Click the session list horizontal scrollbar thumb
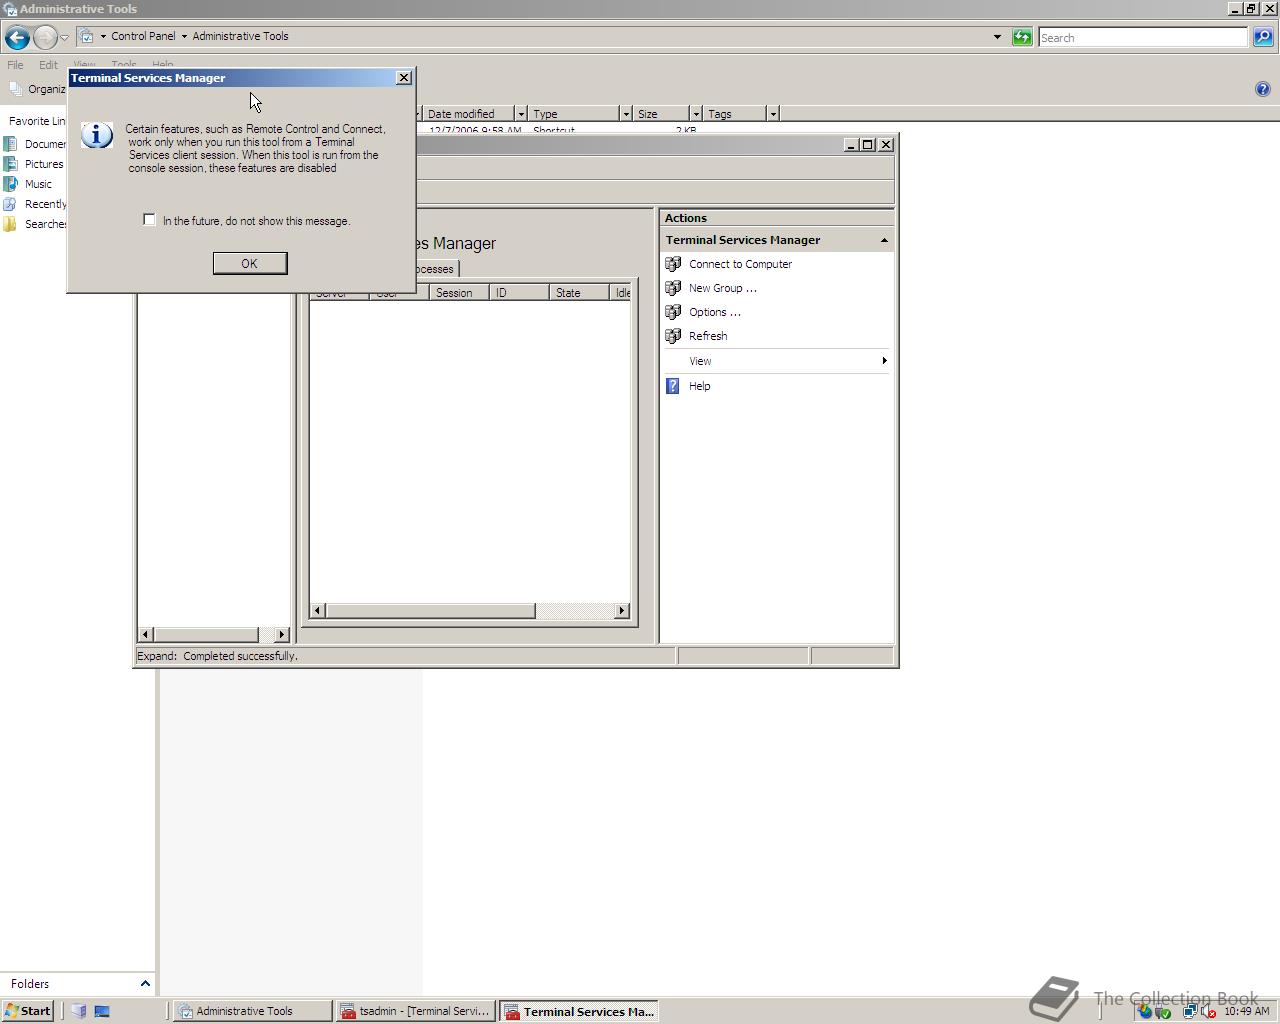The height and width of the screenshot is (1024, 1280). pyautogui.click(x=430, y=611)
